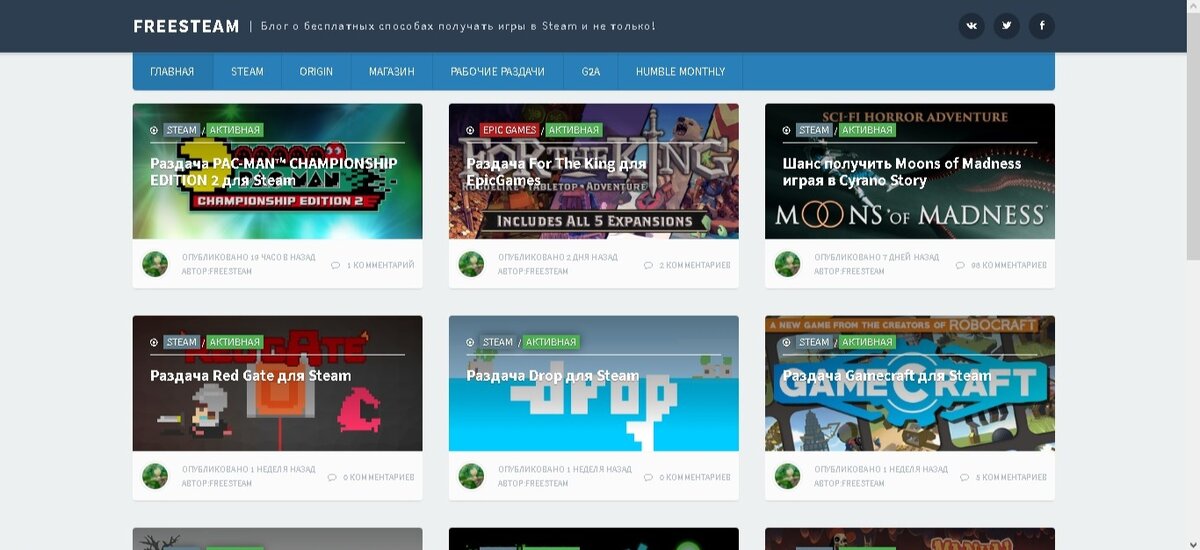
Task: Click author avatar under For The King post
Action: pos(471,264)
